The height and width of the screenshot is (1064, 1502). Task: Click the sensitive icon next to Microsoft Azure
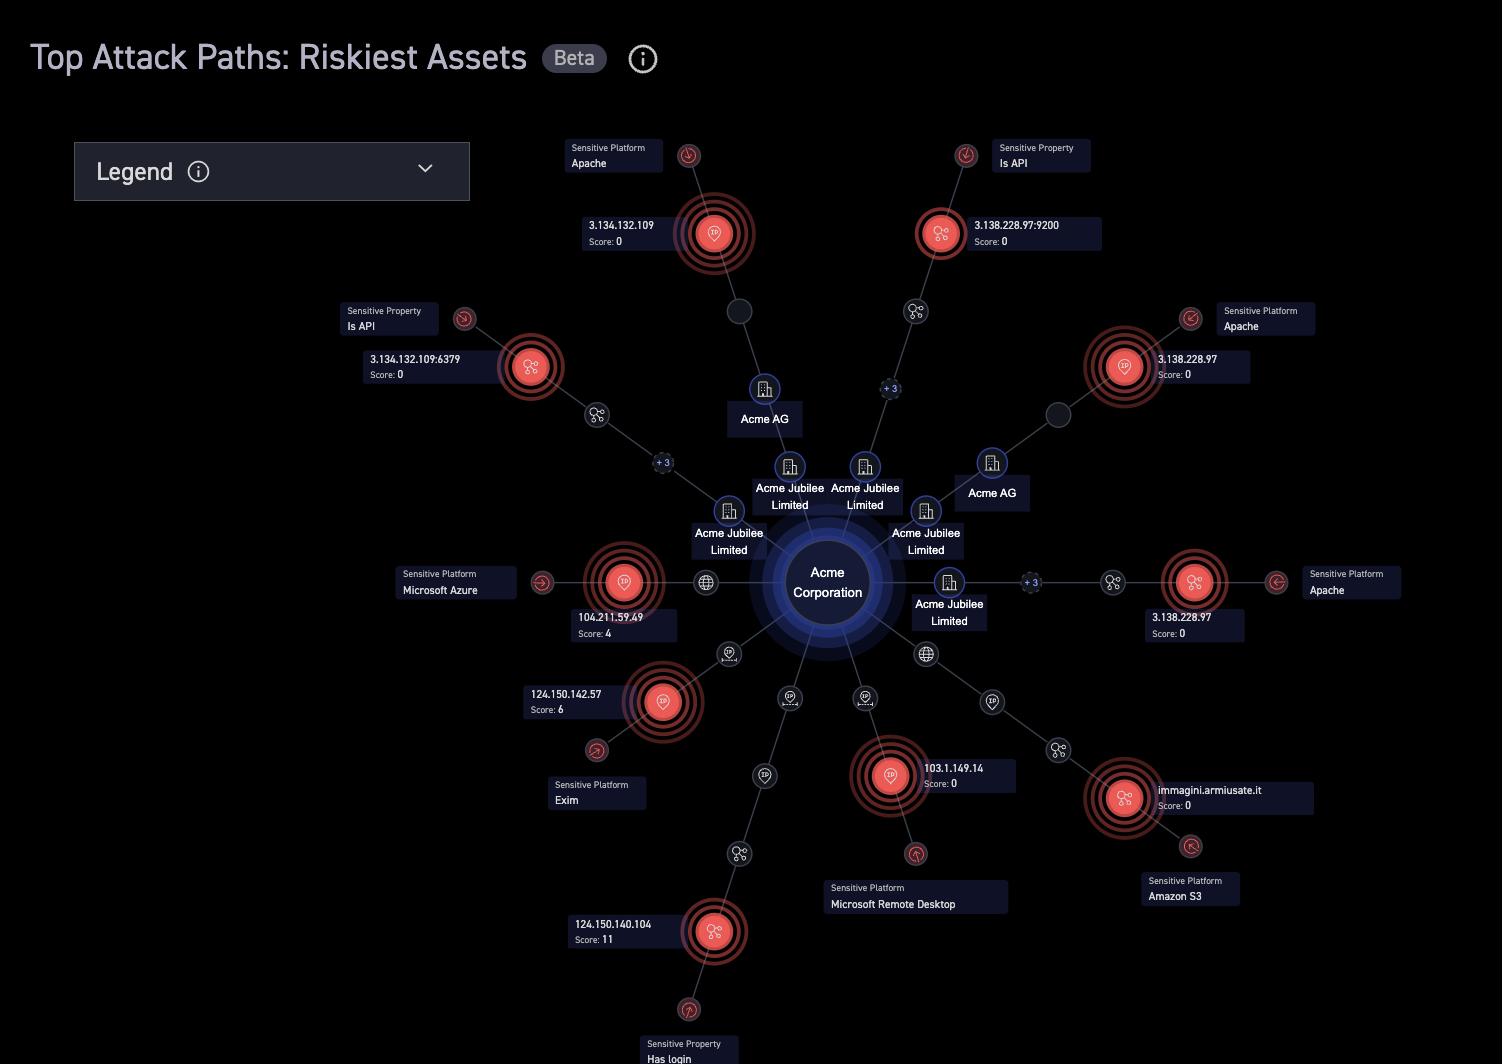(x=542, y=582)
